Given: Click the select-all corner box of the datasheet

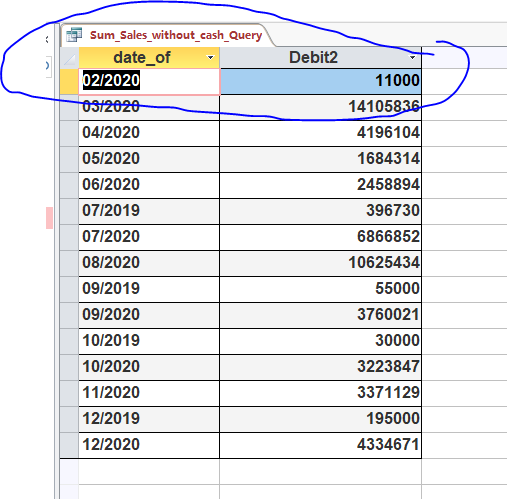Looking at the screenshot, I should (69, 58).
